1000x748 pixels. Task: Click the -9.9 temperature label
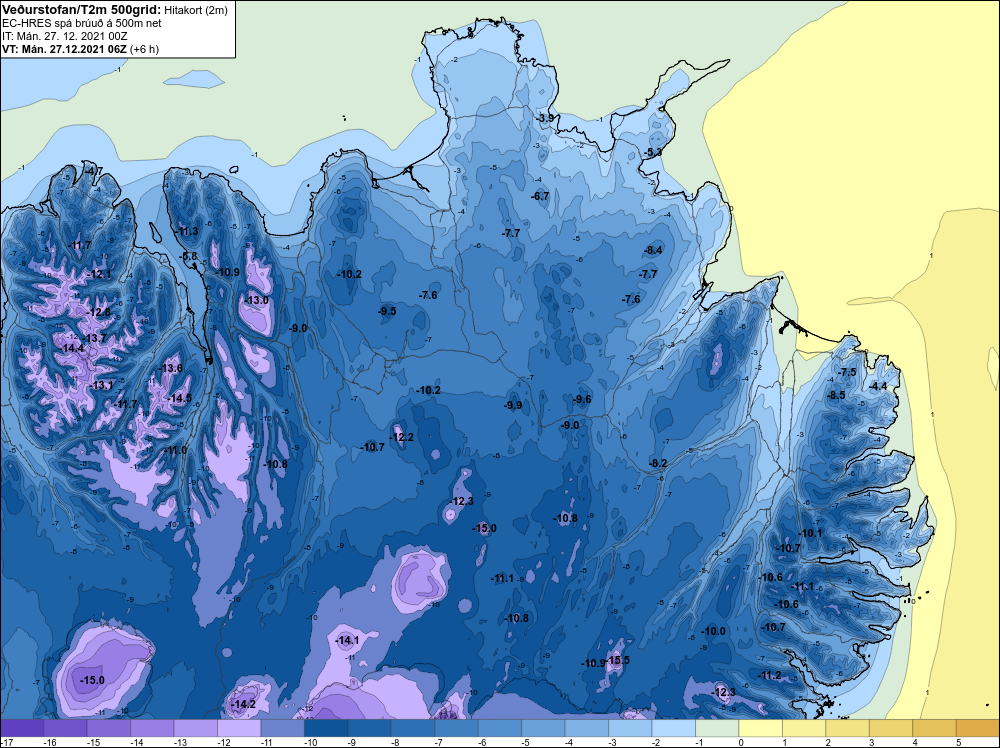tap(513, 405)
